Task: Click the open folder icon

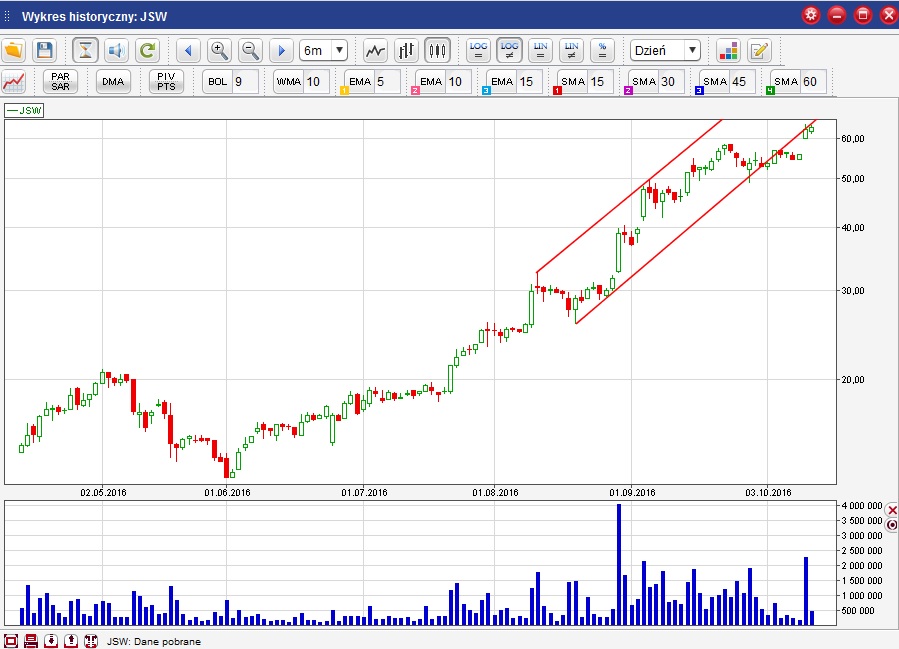Action: pos(14,50)
